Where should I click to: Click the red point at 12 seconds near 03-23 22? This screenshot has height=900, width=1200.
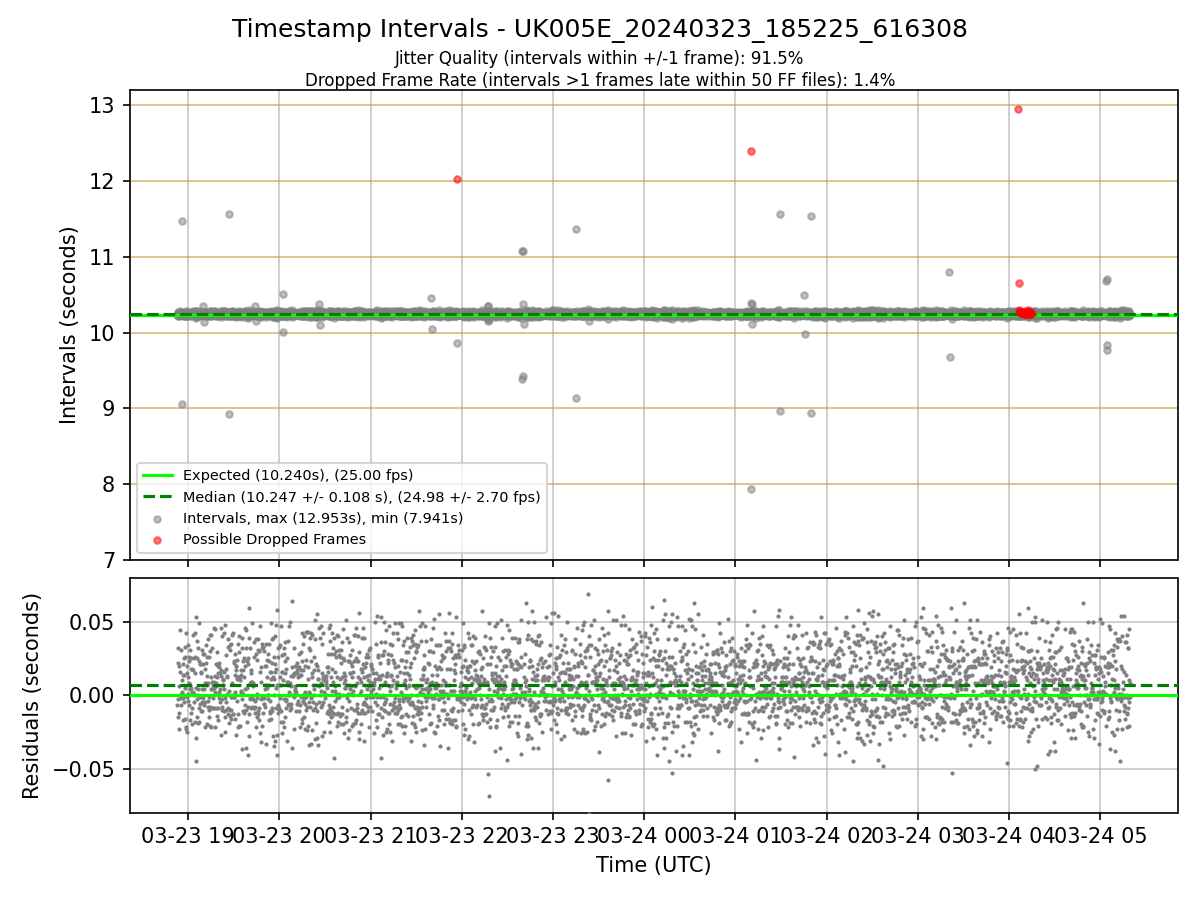[457, 179]
